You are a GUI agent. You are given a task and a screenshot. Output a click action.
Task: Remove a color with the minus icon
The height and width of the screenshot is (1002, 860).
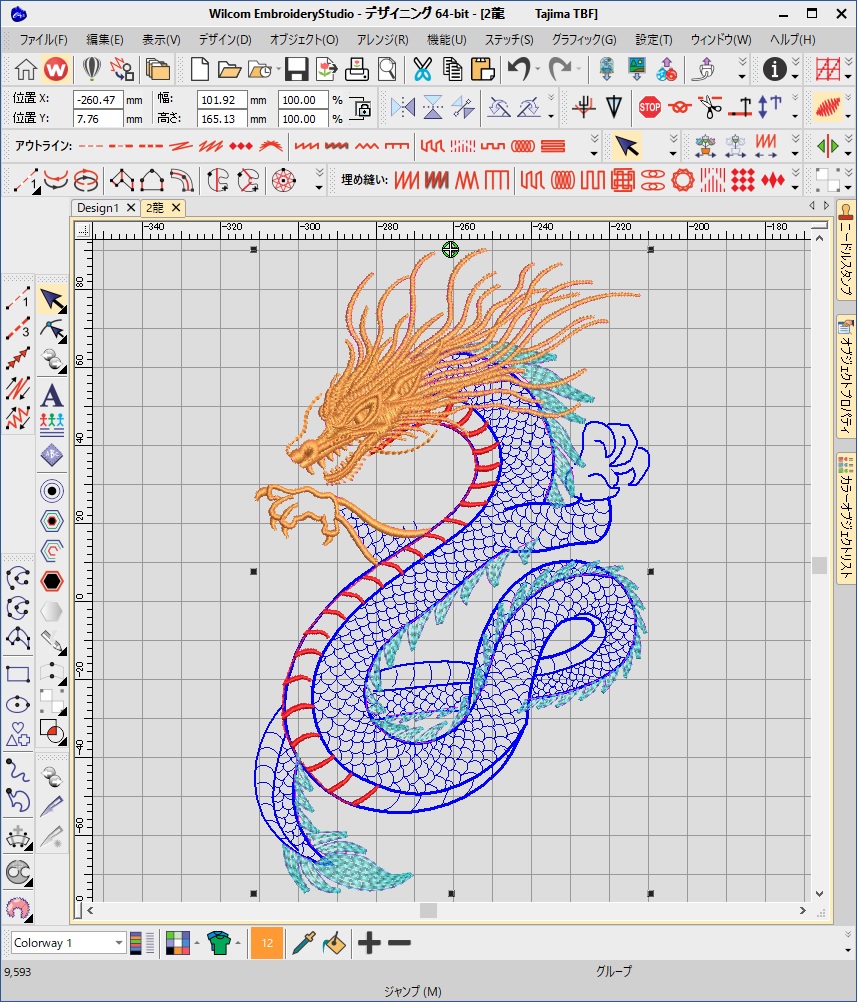click(x=399, y=943)
